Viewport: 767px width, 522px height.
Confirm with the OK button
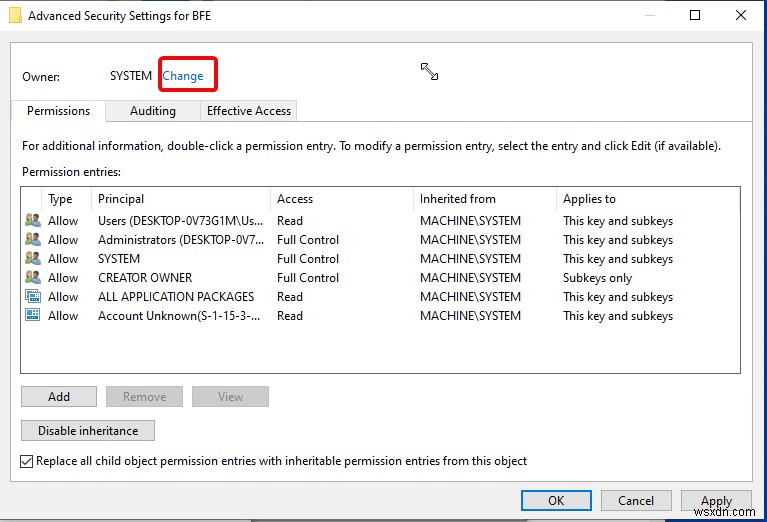[x=556, y=501]
